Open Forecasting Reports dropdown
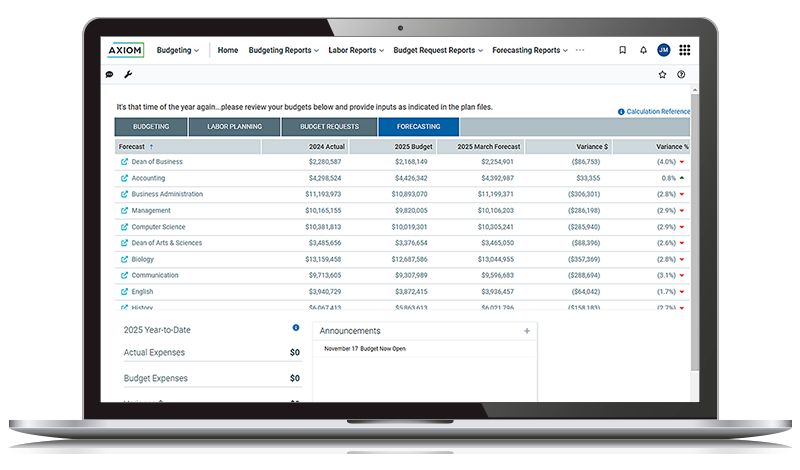This screenshot has height=470, width=800. pyautogui.click(x=530, y=50)
